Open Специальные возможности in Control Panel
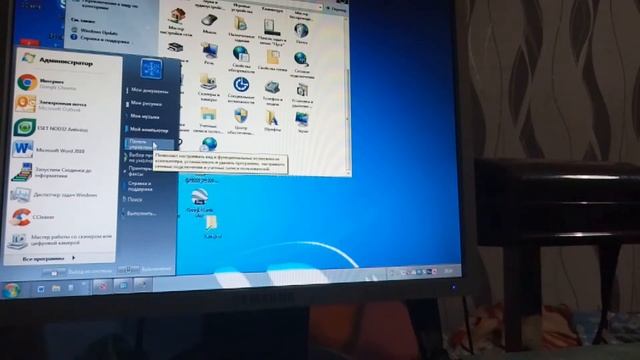This screenshot has height=360, width=640. [x=241, y=90]
